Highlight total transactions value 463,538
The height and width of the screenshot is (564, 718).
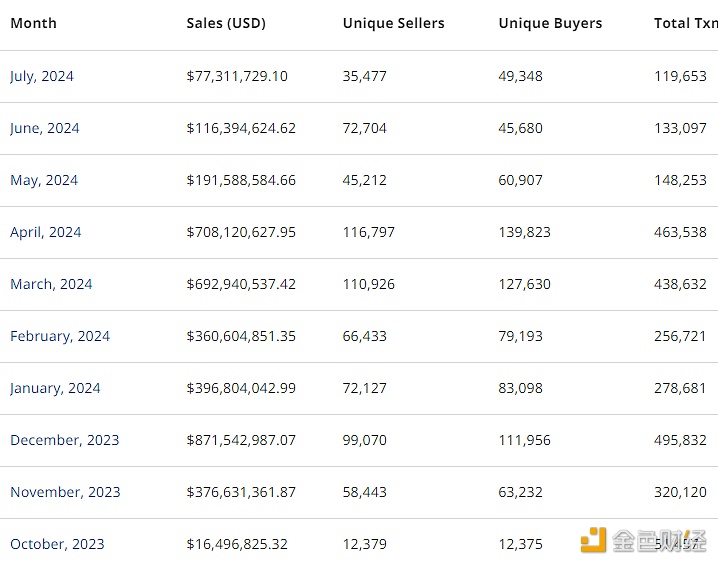point(680,233)
